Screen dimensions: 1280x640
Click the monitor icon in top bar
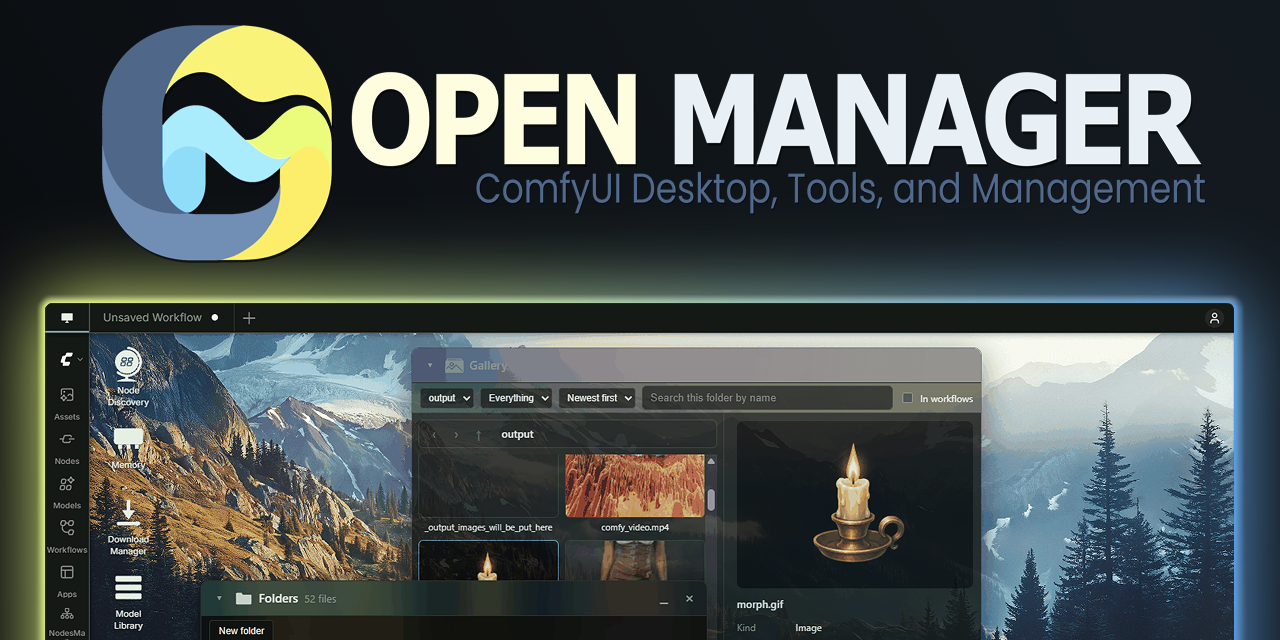tap(67, 318)
